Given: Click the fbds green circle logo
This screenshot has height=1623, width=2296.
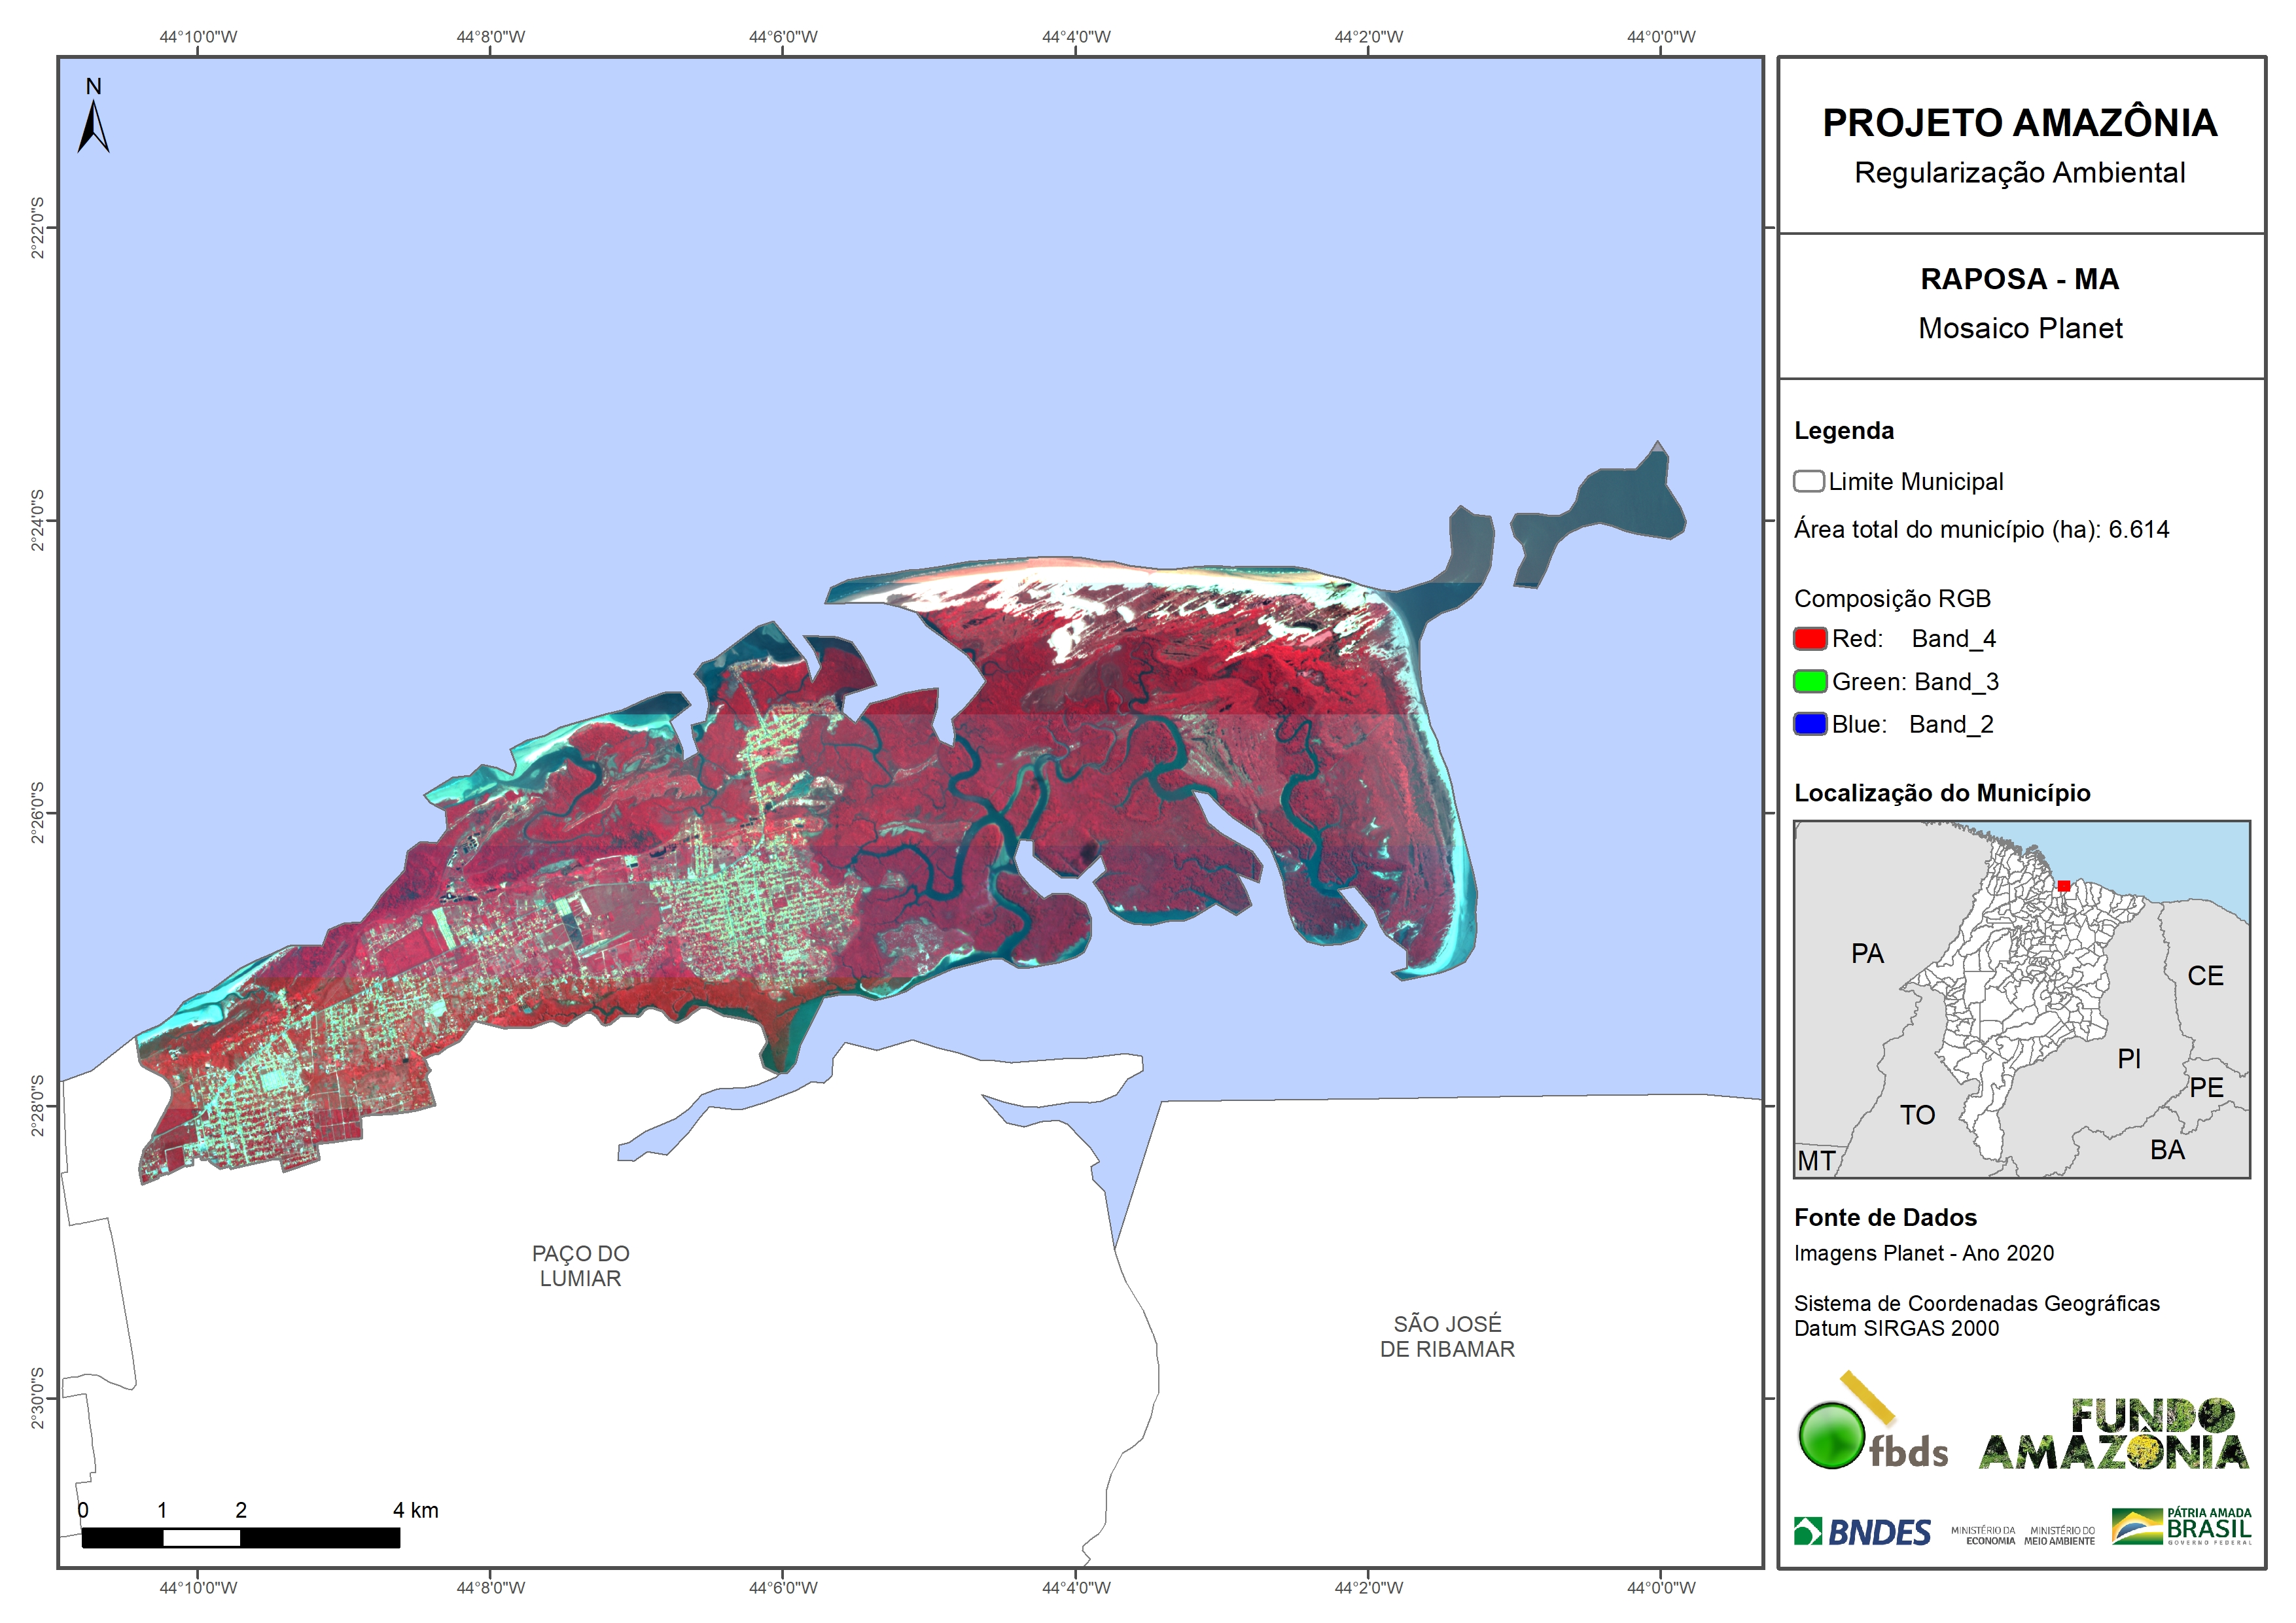Looking at the screenshot, I should click(x=1831, y=1435).
